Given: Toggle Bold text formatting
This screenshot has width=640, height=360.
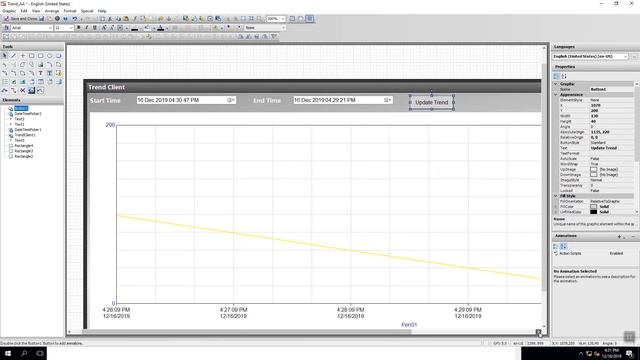Looking at the screenshot, I should tap(78, 28).
